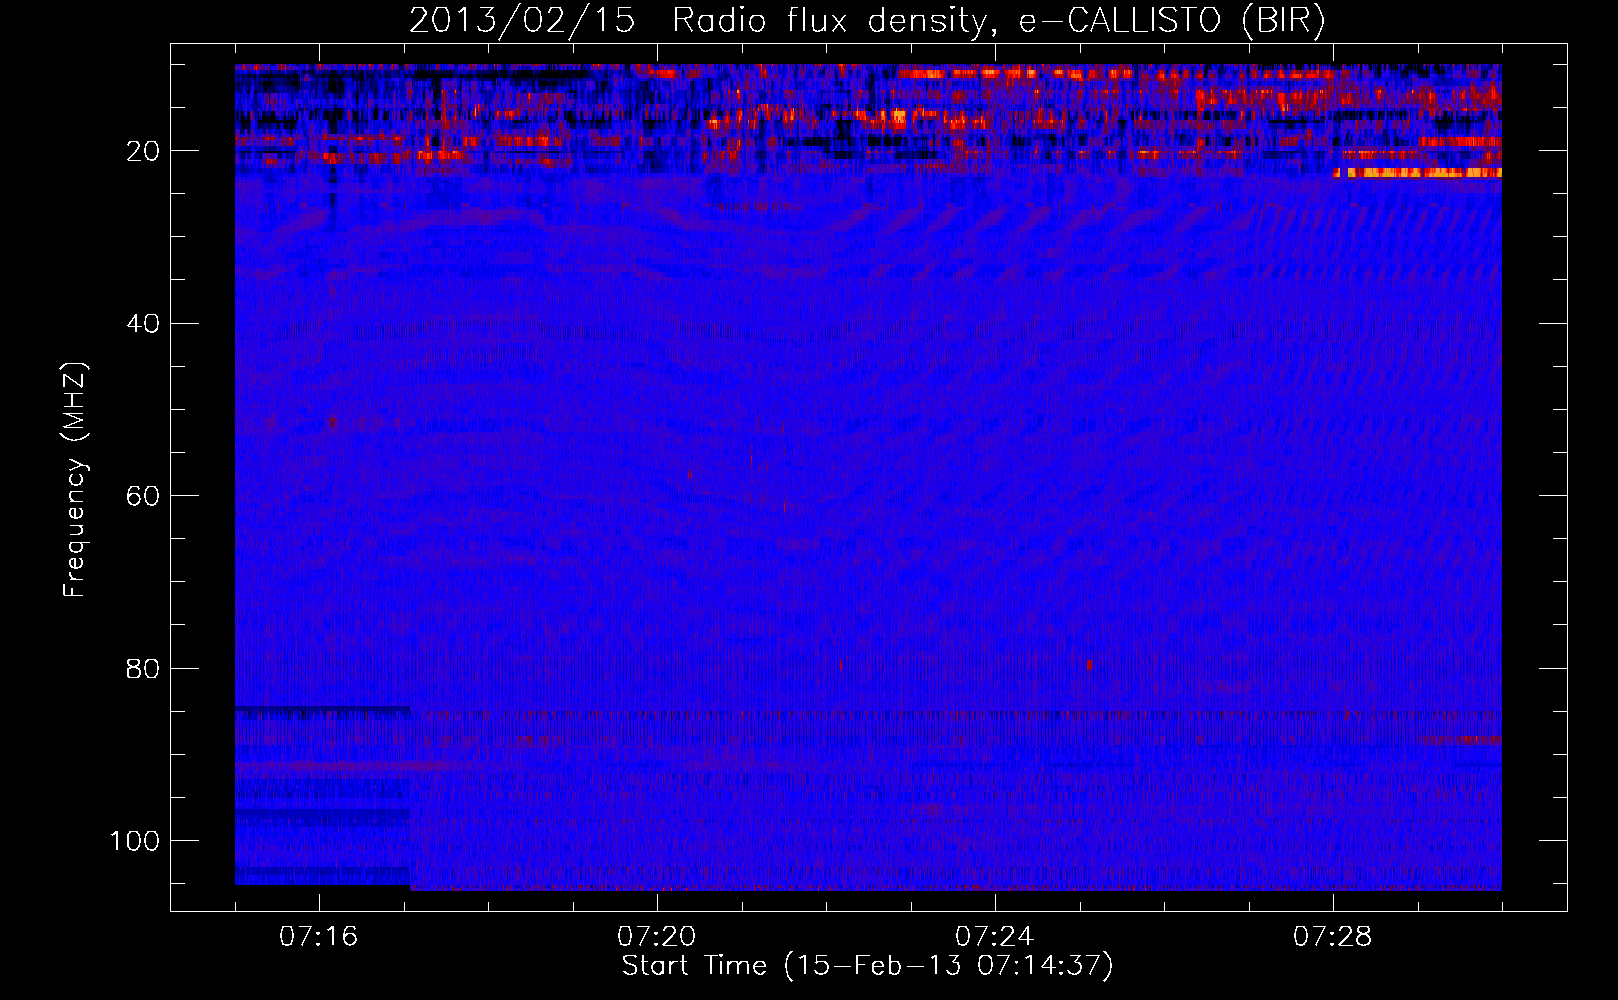This screenshot has width=1618, height=1000.
Task: Click the 07:16 time tick label
Action: coord(318,937)
